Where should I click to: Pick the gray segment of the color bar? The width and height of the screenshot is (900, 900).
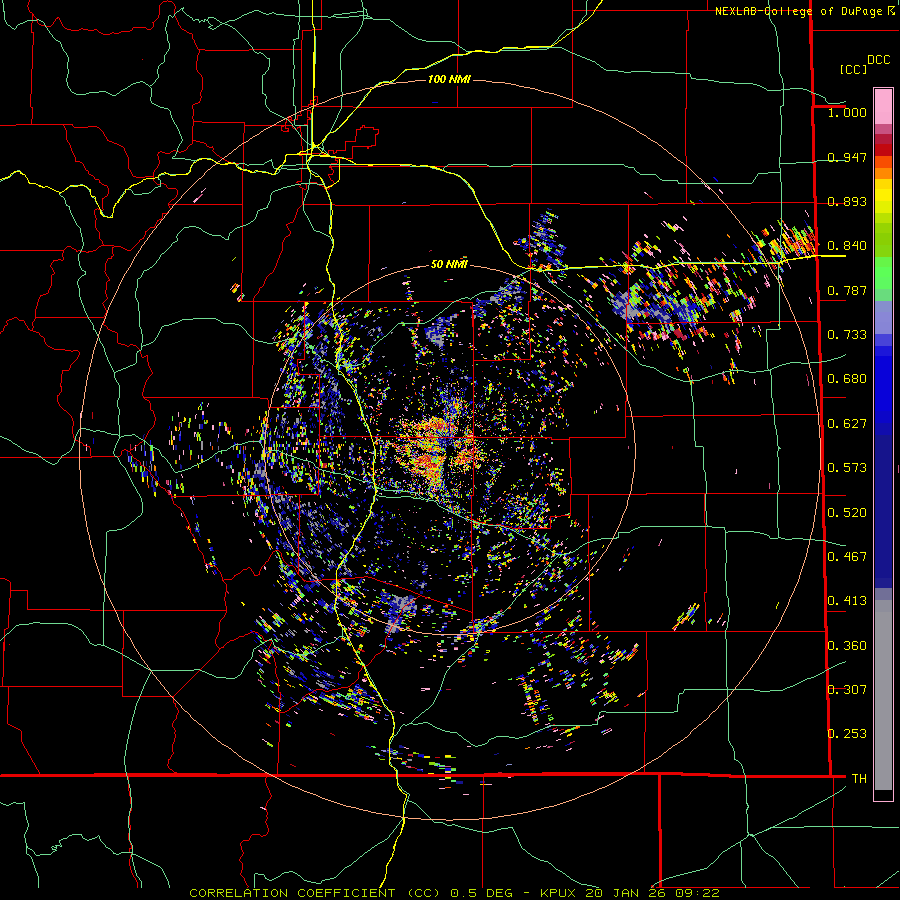883,695
